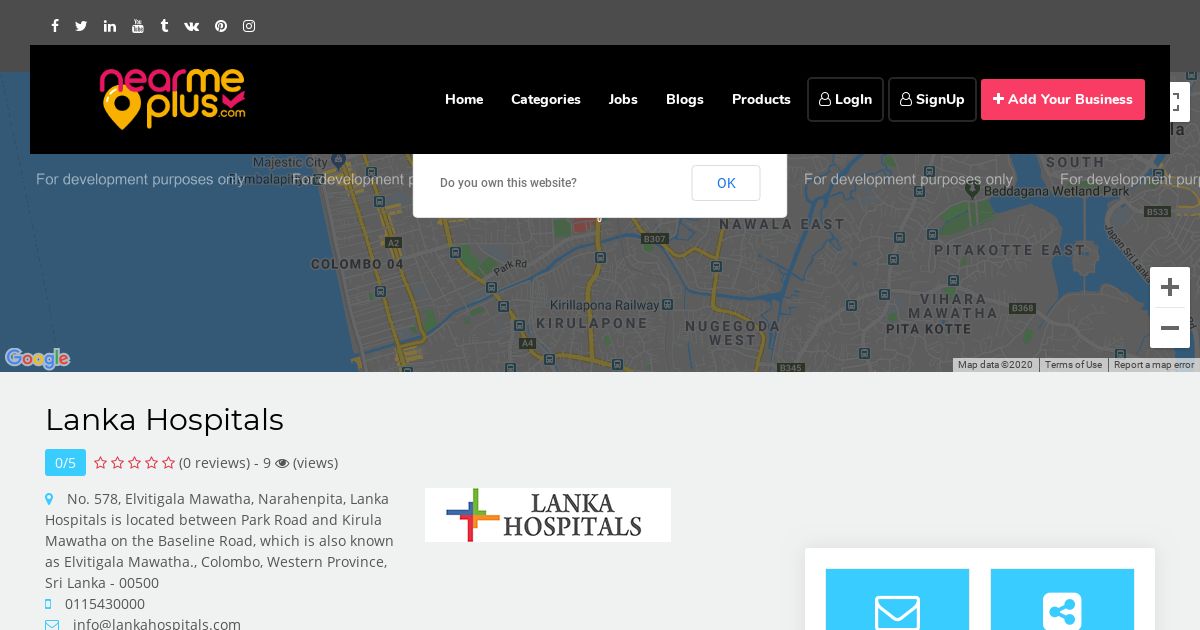Viewport: 1200px width, 630px height.
Task: Click the first rating star
Action: [x=100, y=462]
